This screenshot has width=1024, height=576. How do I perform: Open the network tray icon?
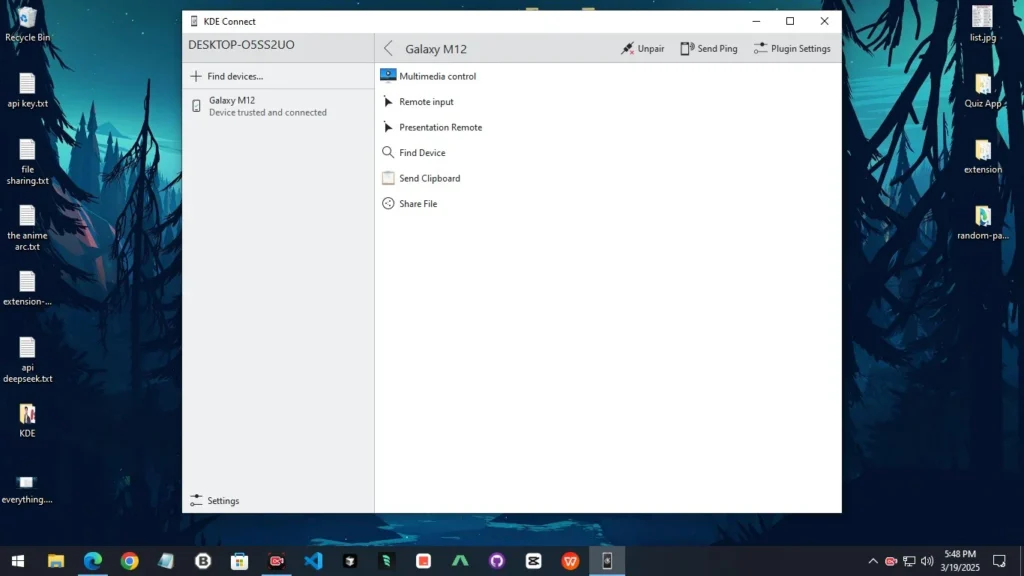[x=909, y=561]
